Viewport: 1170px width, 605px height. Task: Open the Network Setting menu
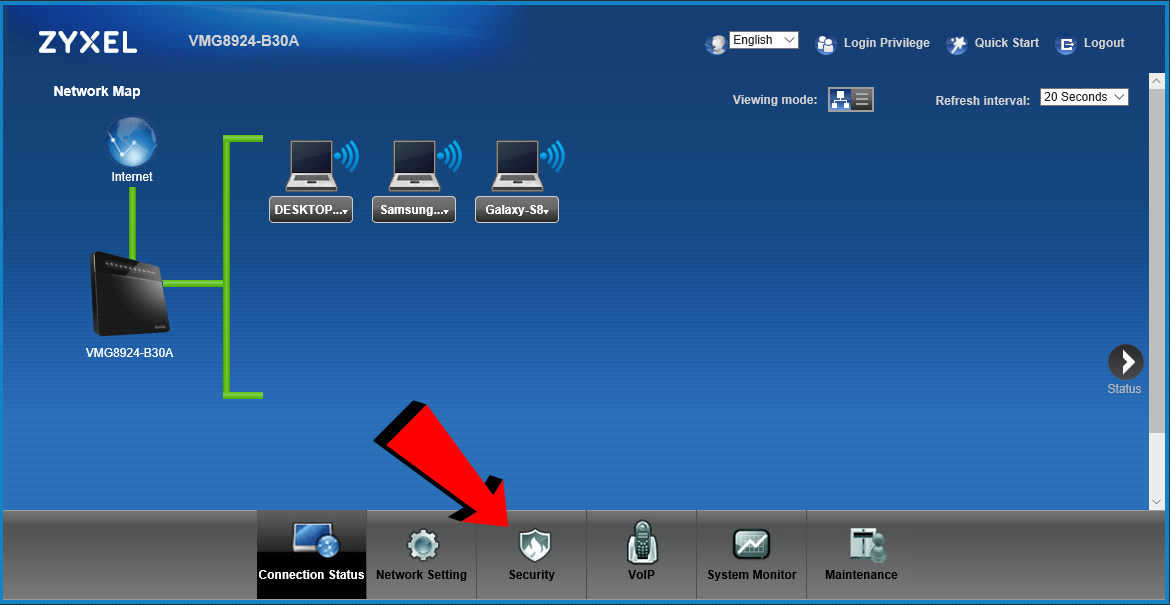(x=422, y=554)
